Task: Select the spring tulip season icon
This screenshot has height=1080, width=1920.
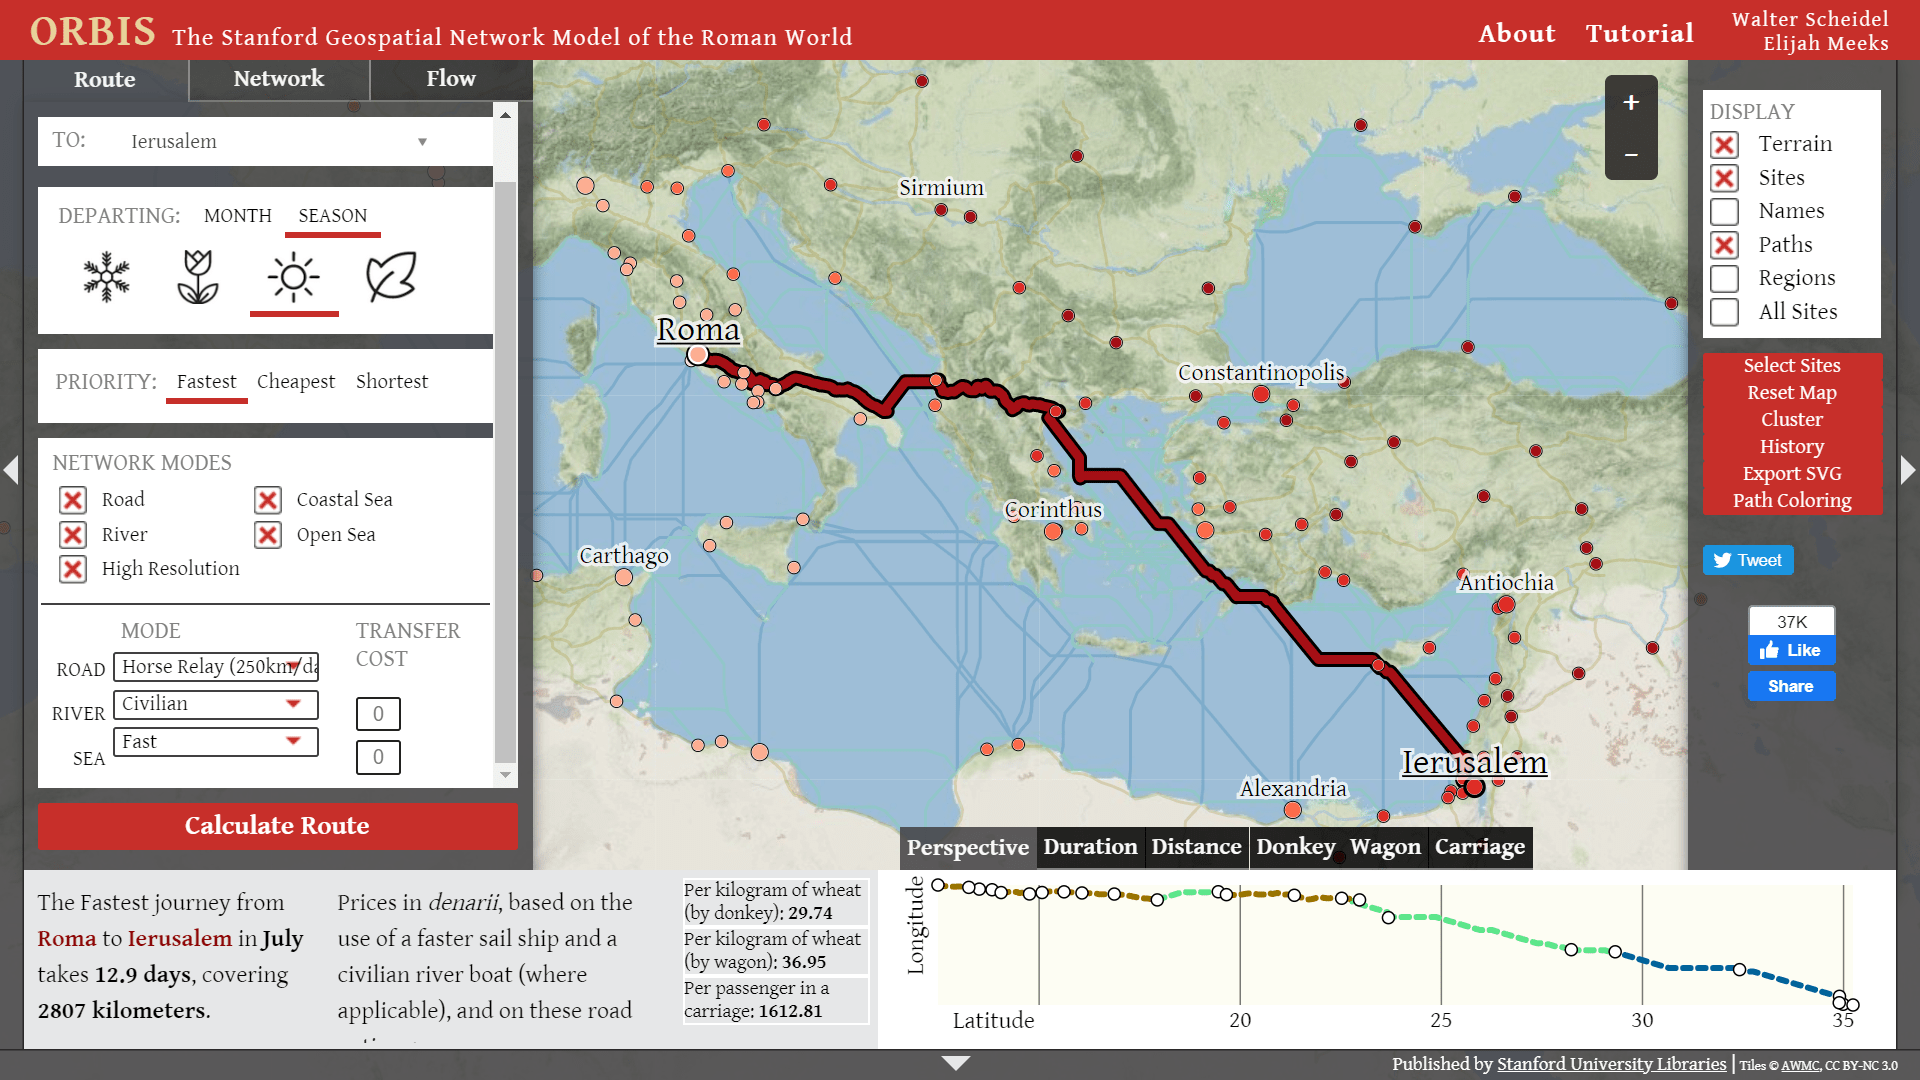Action: click(198, 277)
